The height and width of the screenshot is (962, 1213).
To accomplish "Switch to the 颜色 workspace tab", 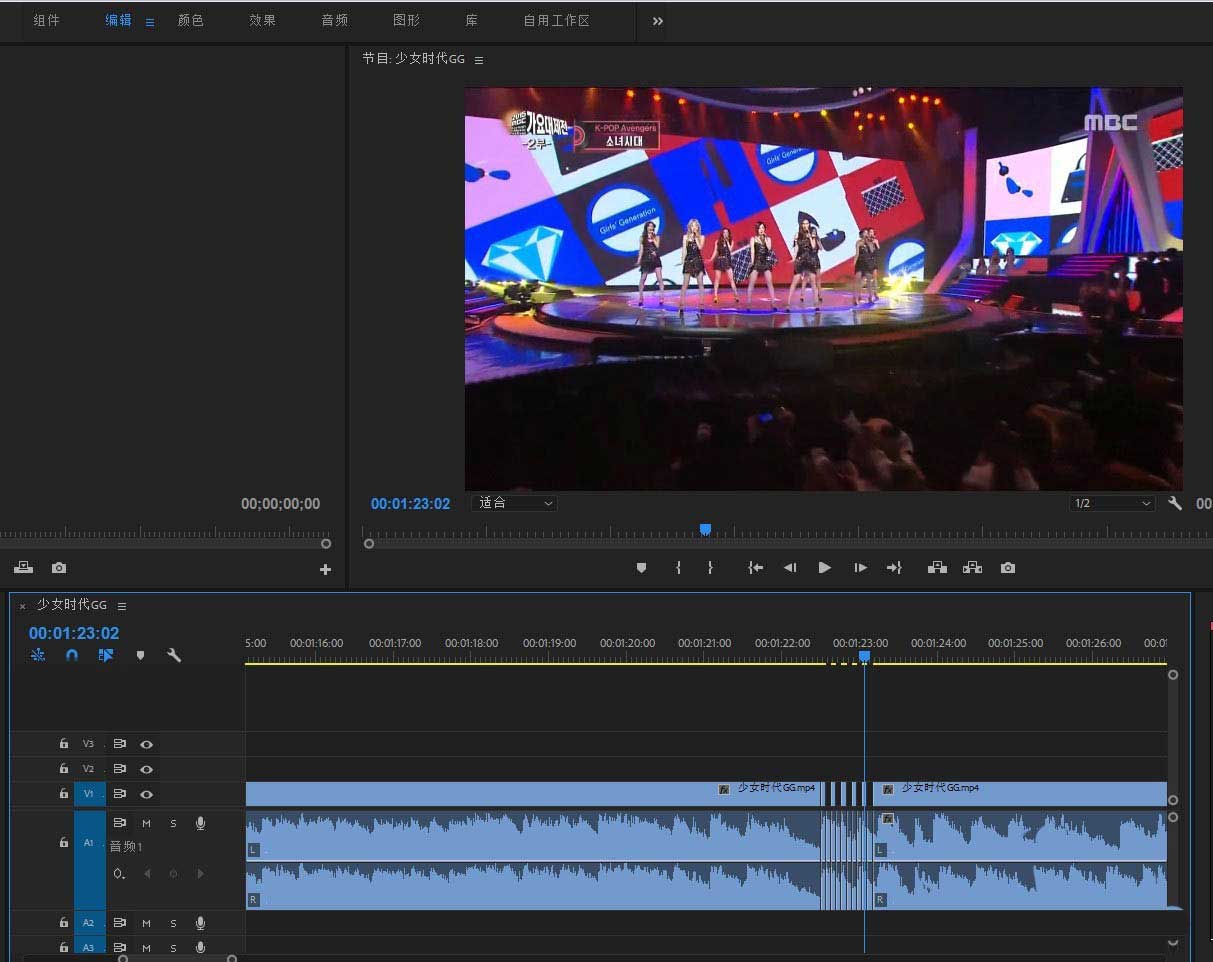I will (191, 21).
